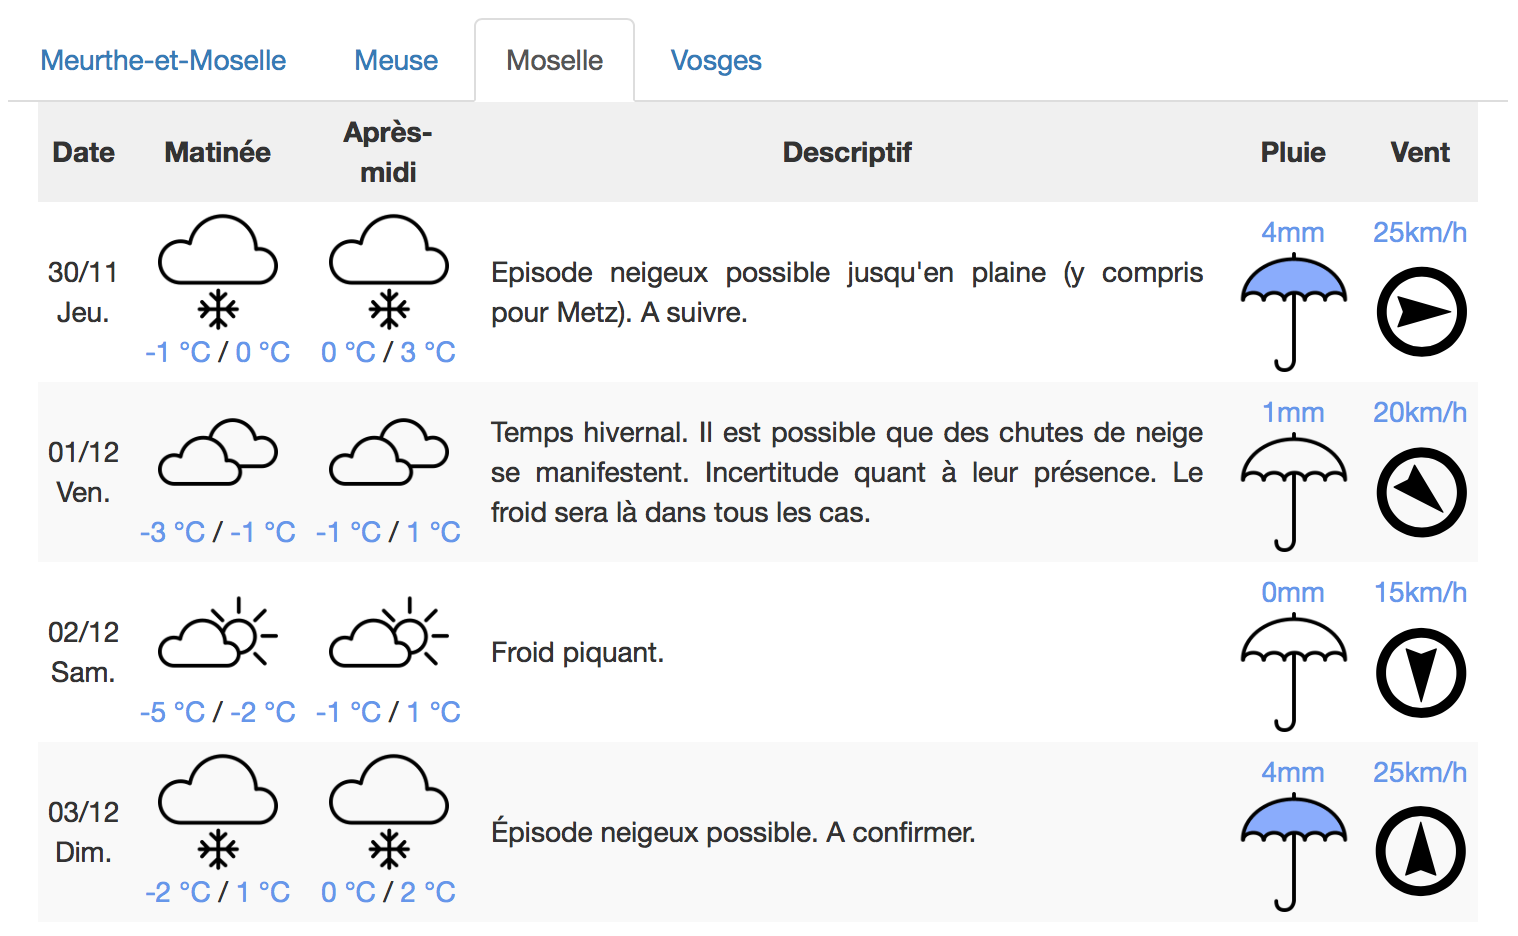Click the Pluie column header

(x=1293, y=152)
